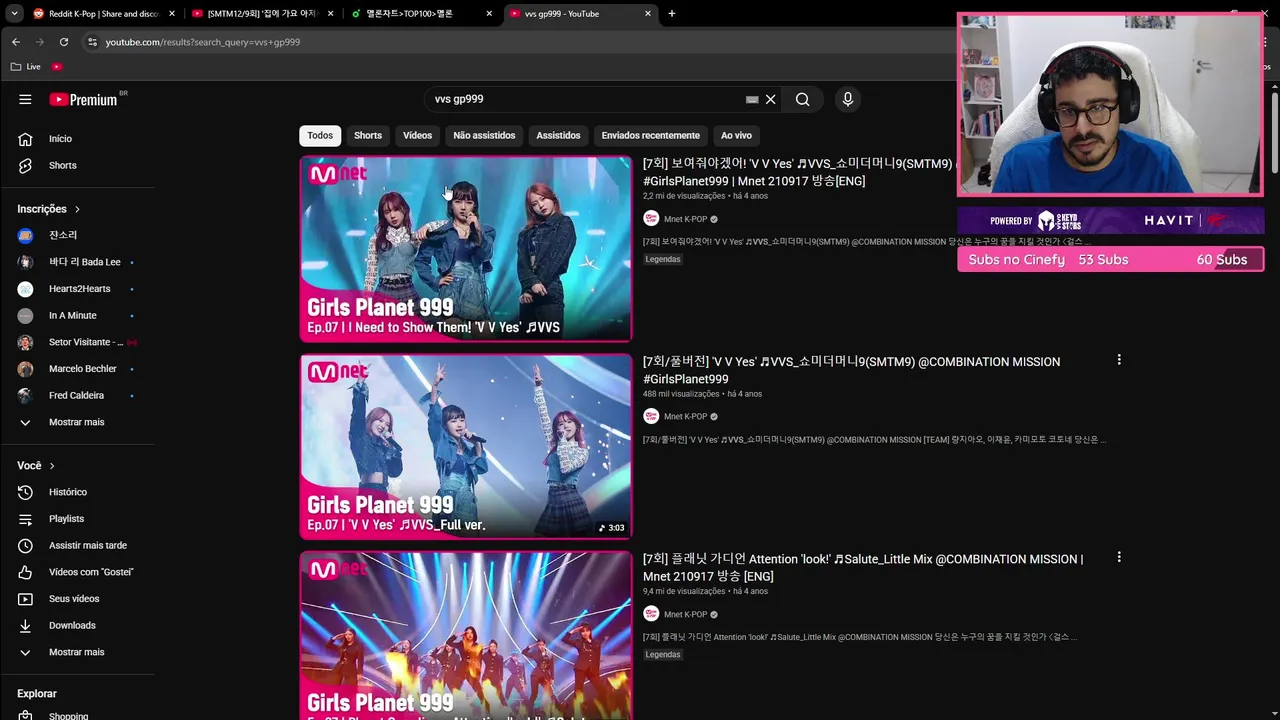The height and width of the screenshot is (720, 1280).
Task: Open Fred Caldeira subscription
Action: (x=77, y=395)
